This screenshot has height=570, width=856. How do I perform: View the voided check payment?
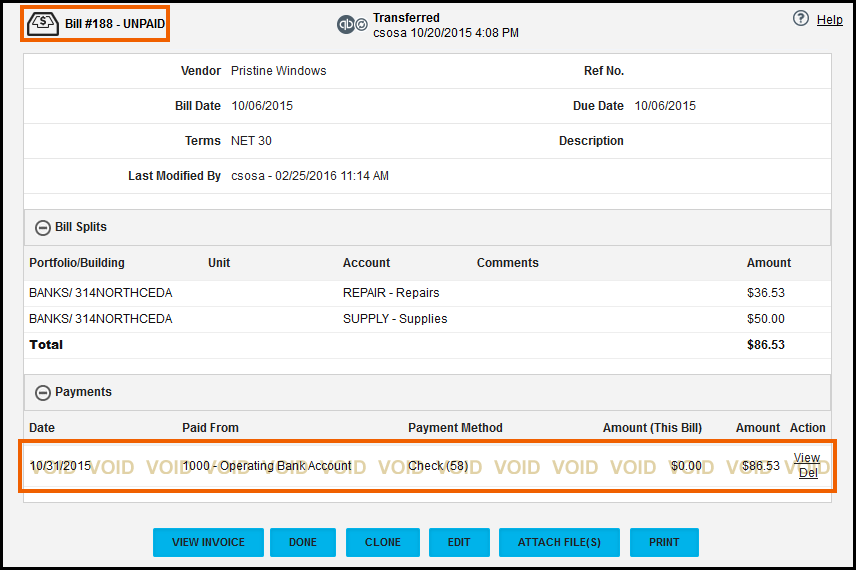click(x=807, y=458)
